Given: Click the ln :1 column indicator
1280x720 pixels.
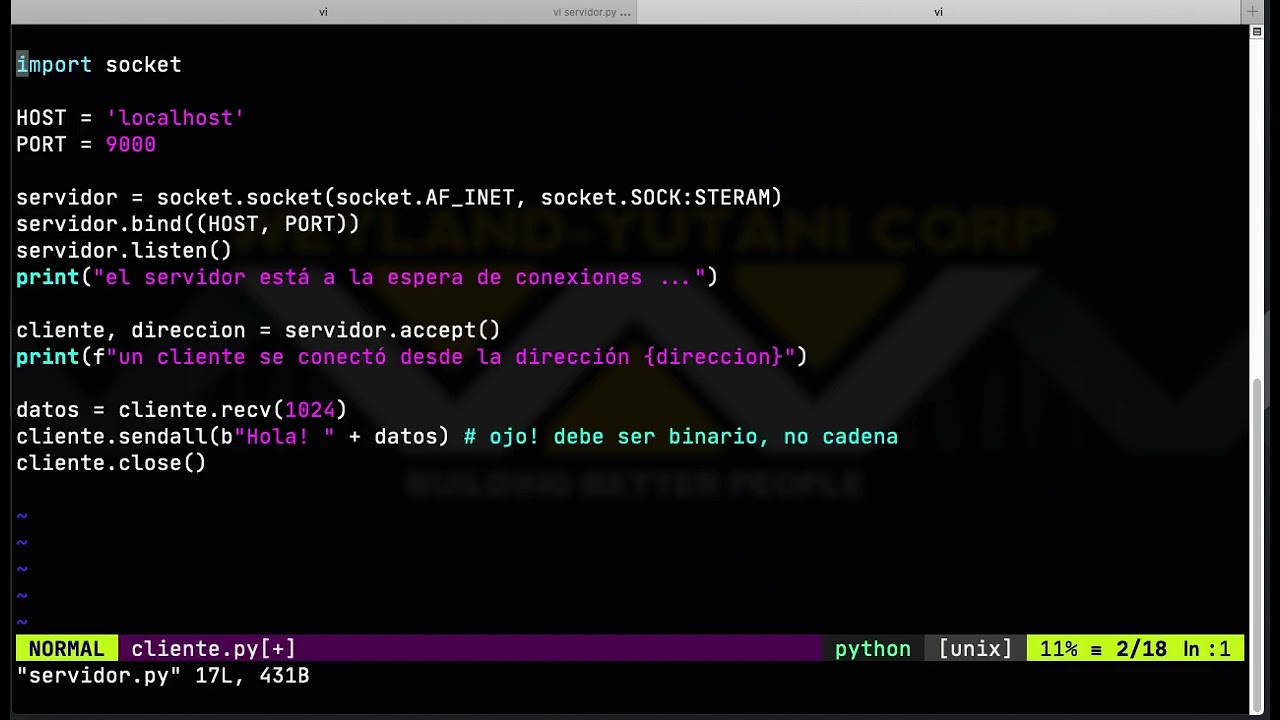Looking at the screenshot, I should click(x=1207, y=649).
